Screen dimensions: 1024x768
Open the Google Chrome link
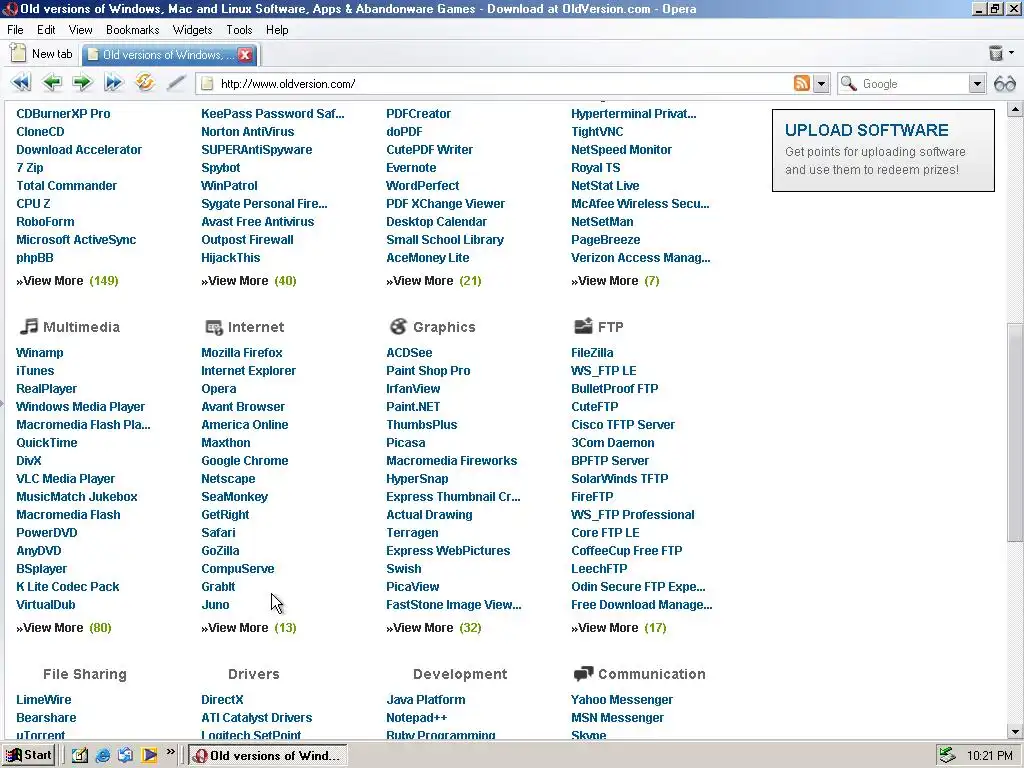tap(244, 460)
